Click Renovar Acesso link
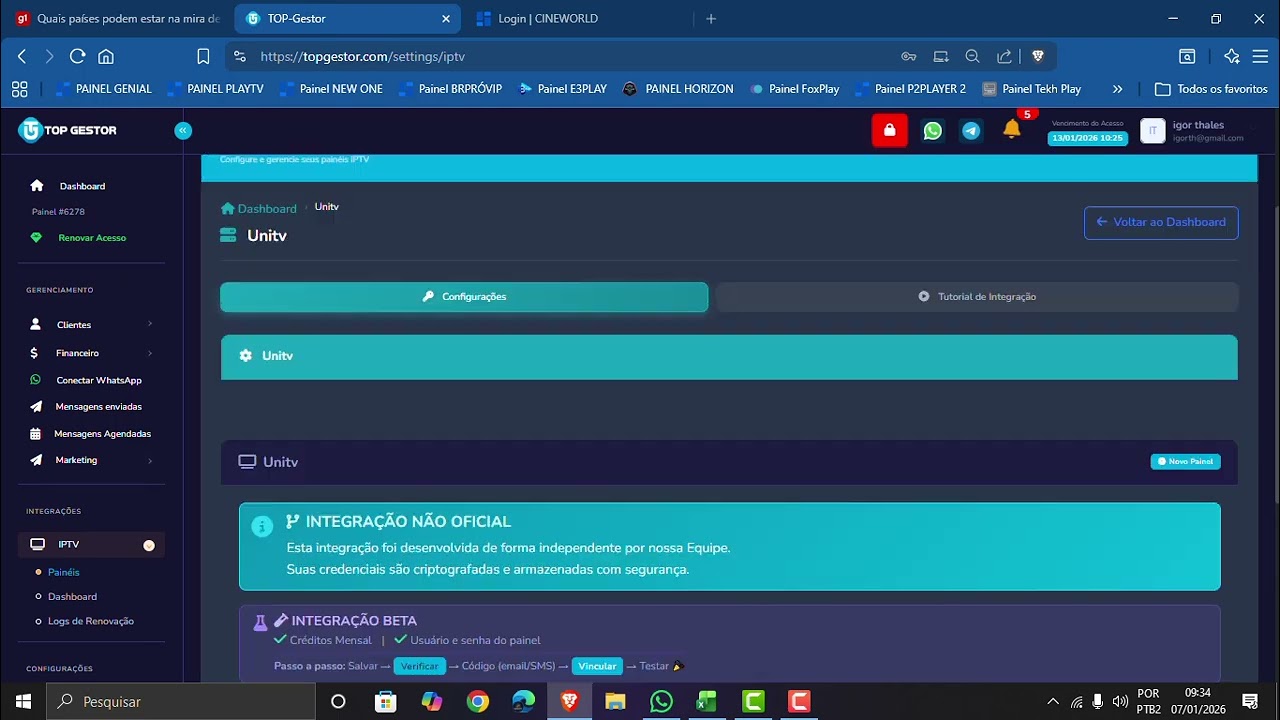Viewport: 1280px width, 720px height. [x=92, y=238]
